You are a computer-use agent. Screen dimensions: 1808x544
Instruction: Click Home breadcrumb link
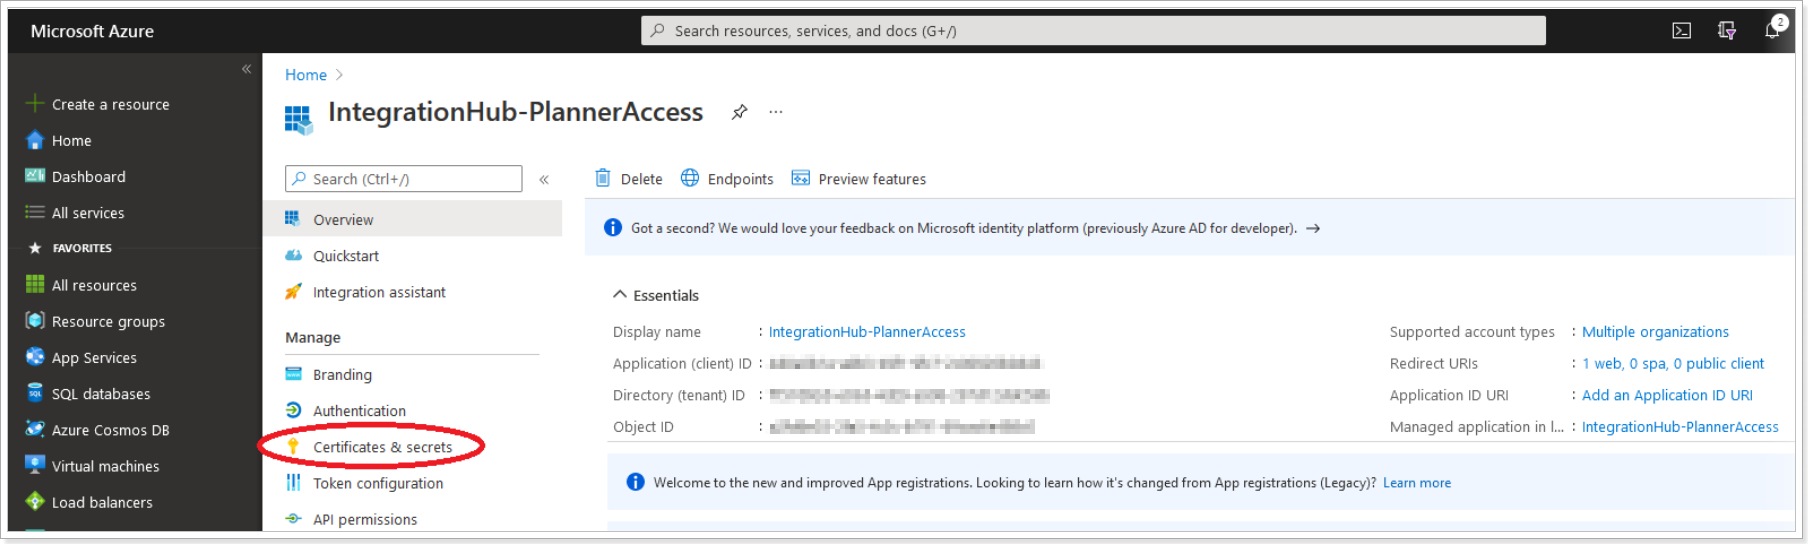306,75
